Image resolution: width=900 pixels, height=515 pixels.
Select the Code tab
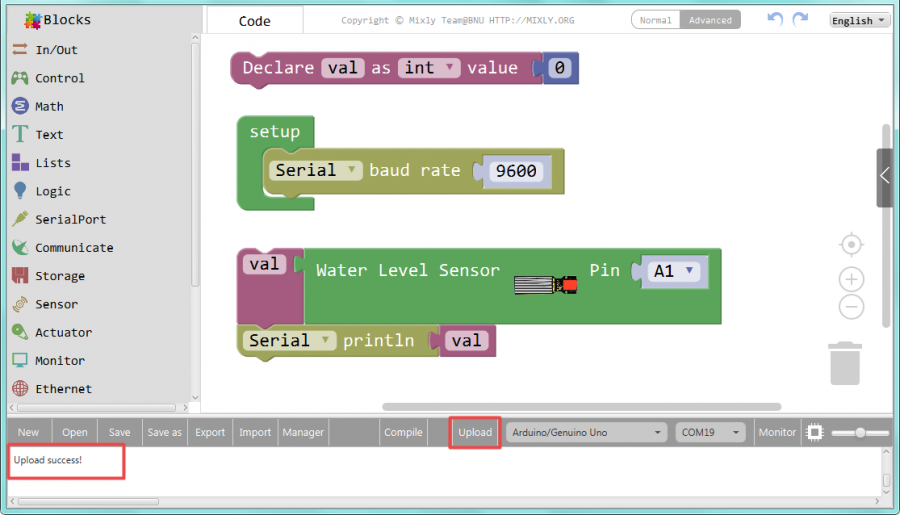[x=254, y=21]
